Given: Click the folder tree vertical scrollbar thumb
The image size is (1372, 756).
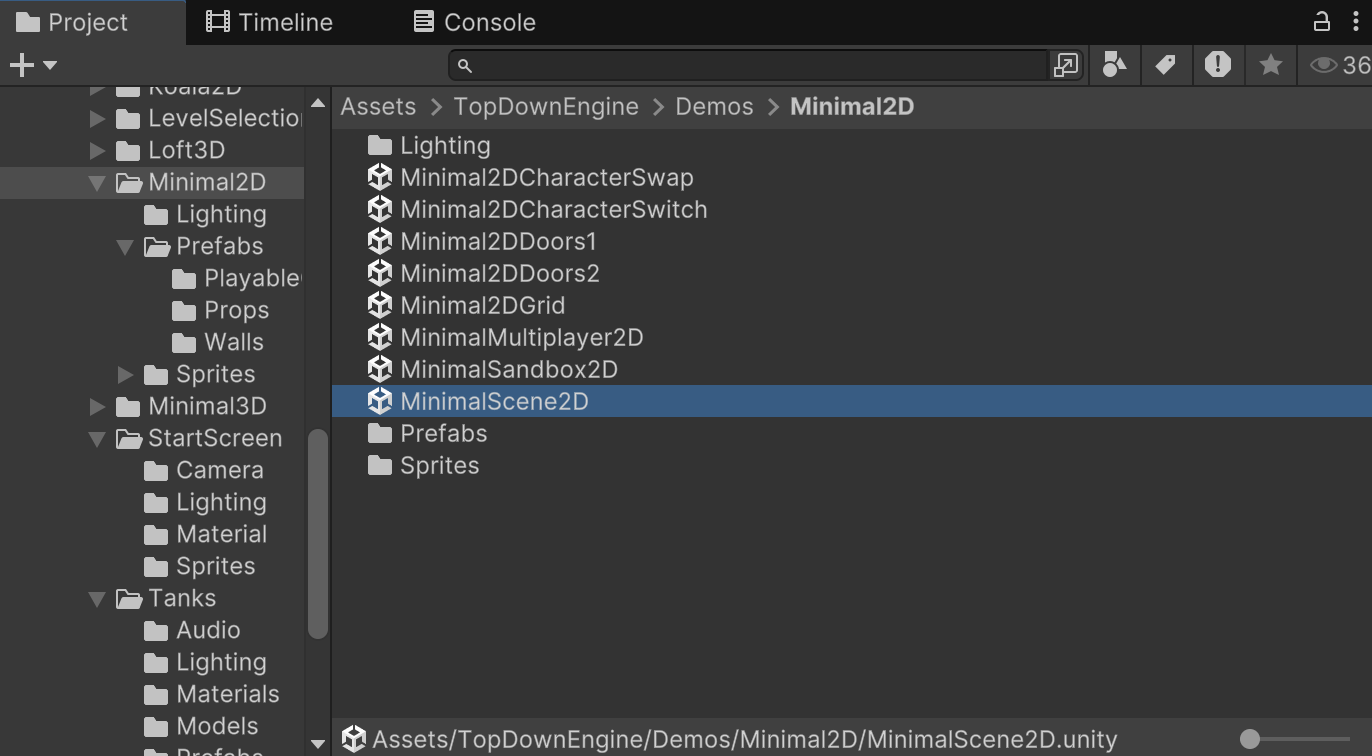Looking at the screenshot, I should point(318,533).
